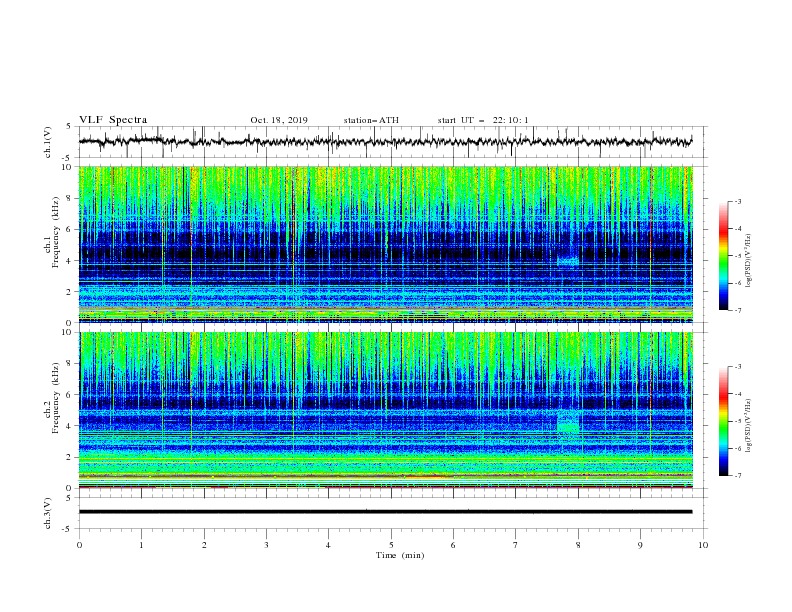Viewport: 792px width, 612px height.
Task: Click the time axis tick label "10"
Action: [x=703, y=545]
